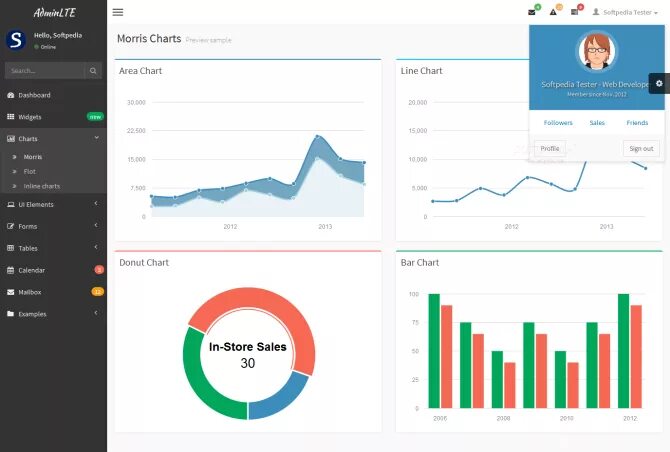Click the user silhouette icon beside Softpedia Tester
Screen dimensions: 670x452
click(596, 12)
